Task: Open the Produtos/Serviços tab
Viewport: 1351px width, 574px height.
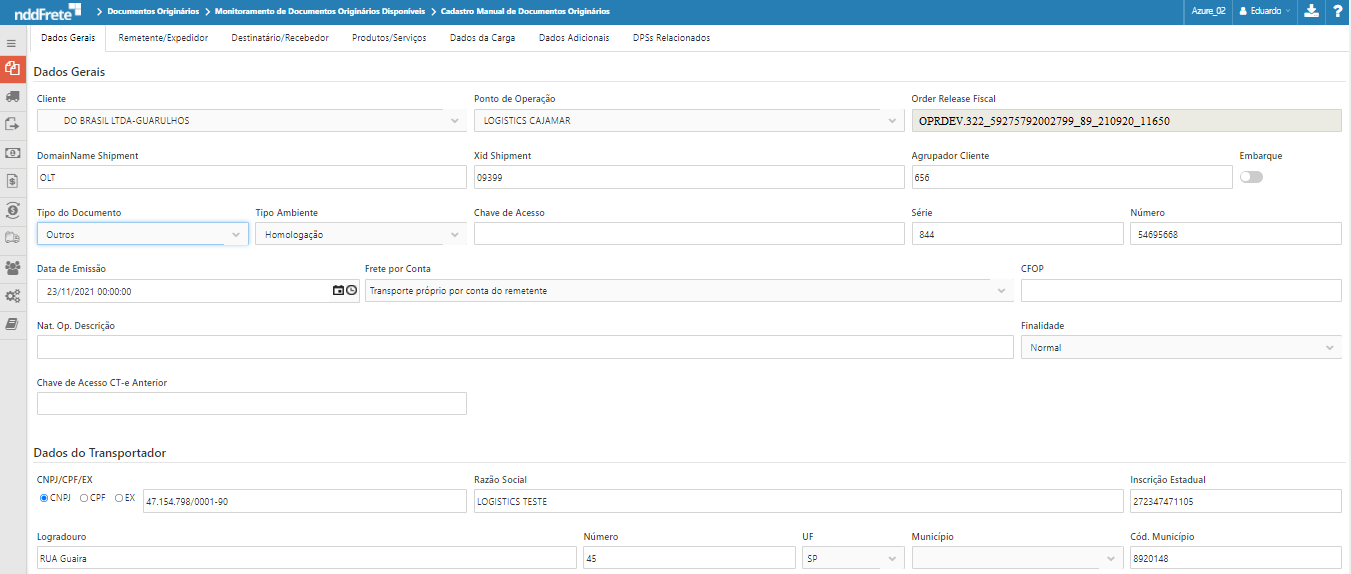Action: [x=389, y=38]
